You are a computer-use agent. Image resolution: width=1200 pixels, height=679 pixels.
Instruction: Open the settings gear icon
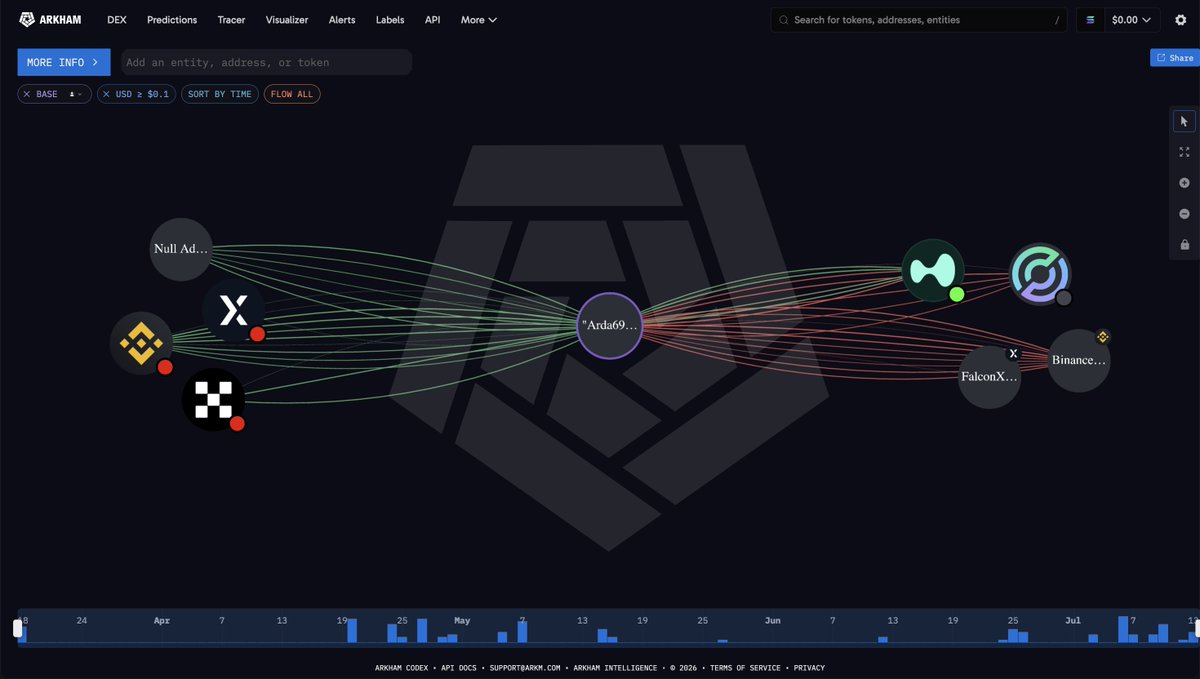click(1180, 19)
